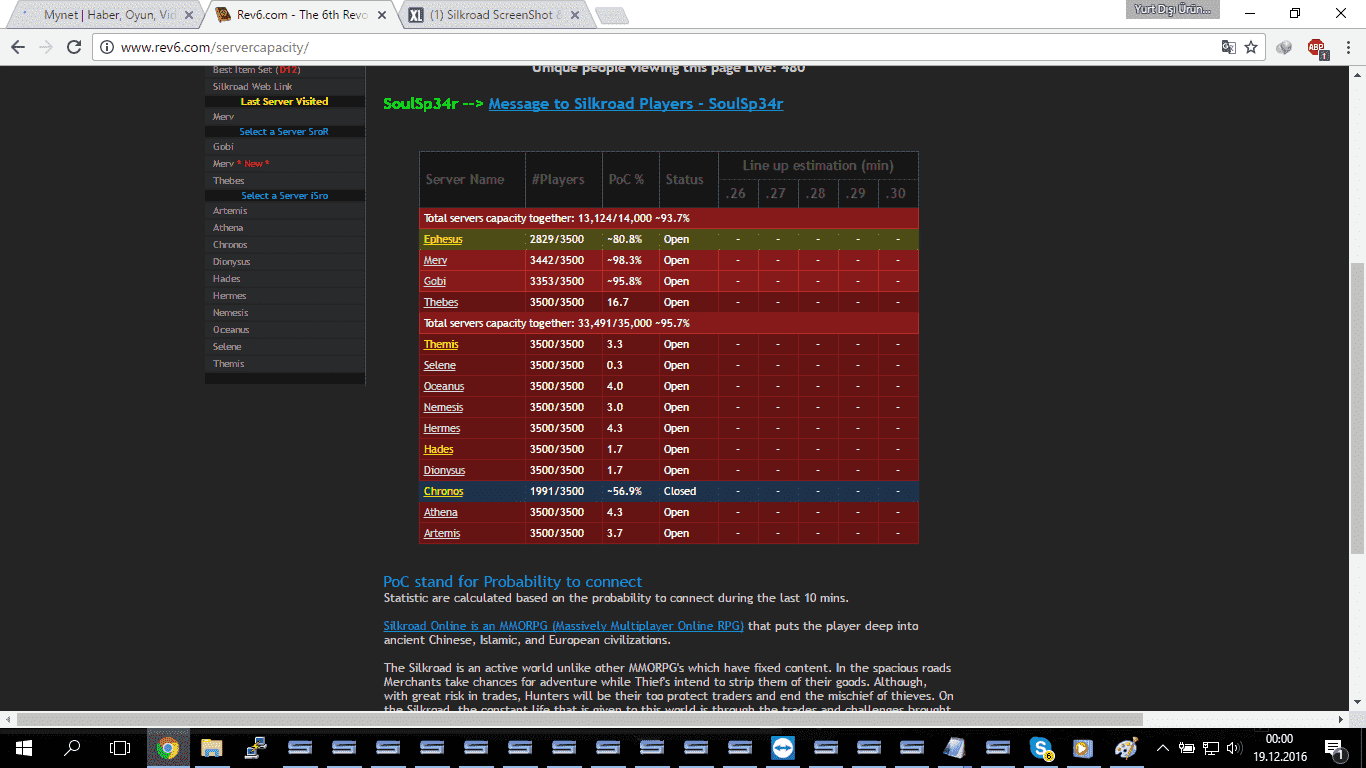Select Silkroad Web Link in the sidebar
This screenshot has width=1366, height=768.
pyautogui.click(x=252, y=87)
